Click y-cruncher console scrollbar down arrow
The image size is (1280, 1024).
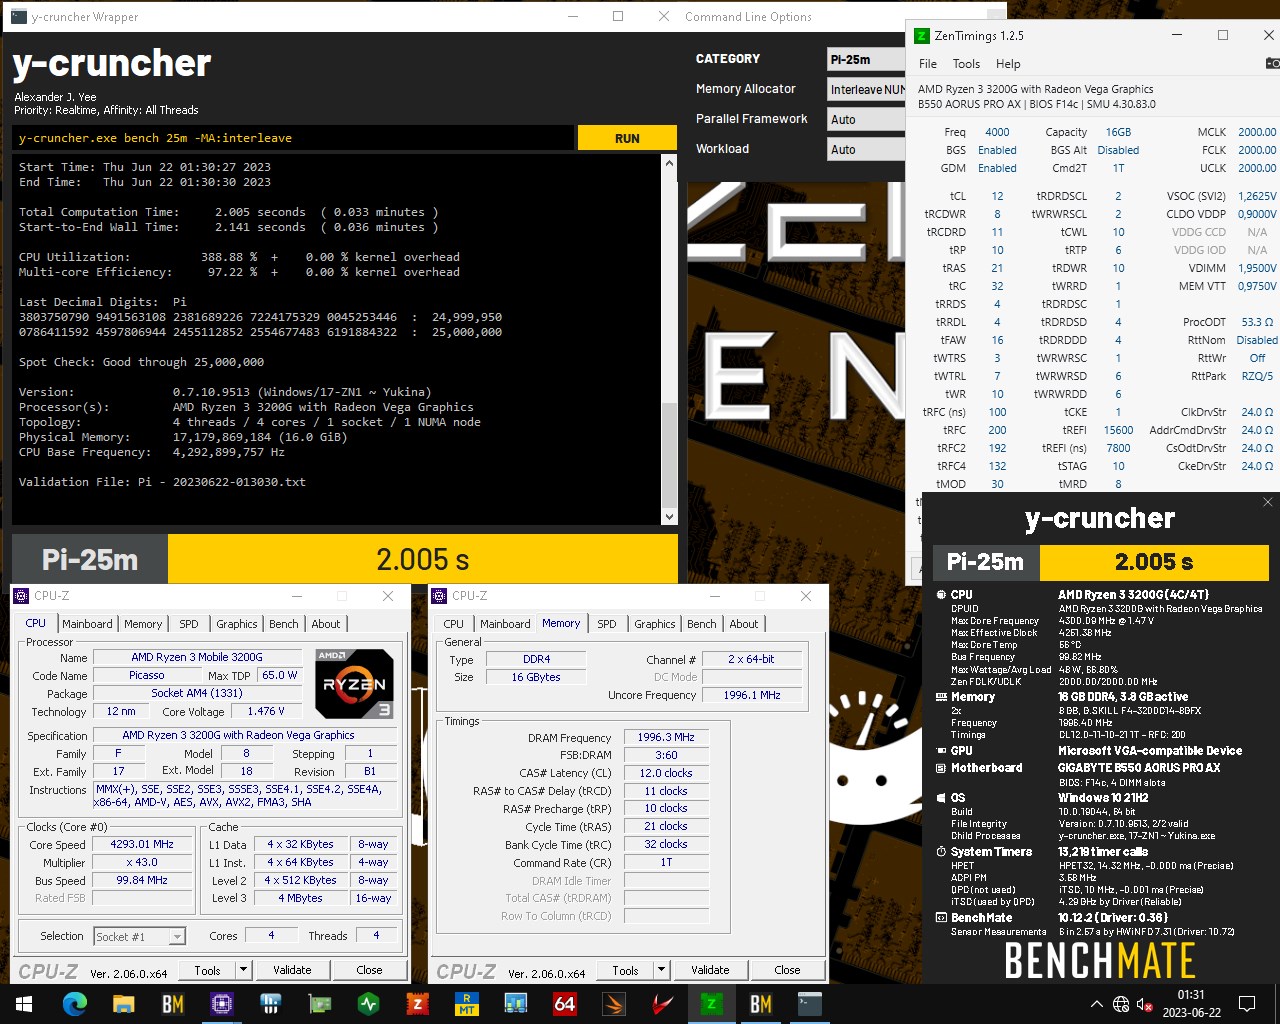[x=669, y=516]
